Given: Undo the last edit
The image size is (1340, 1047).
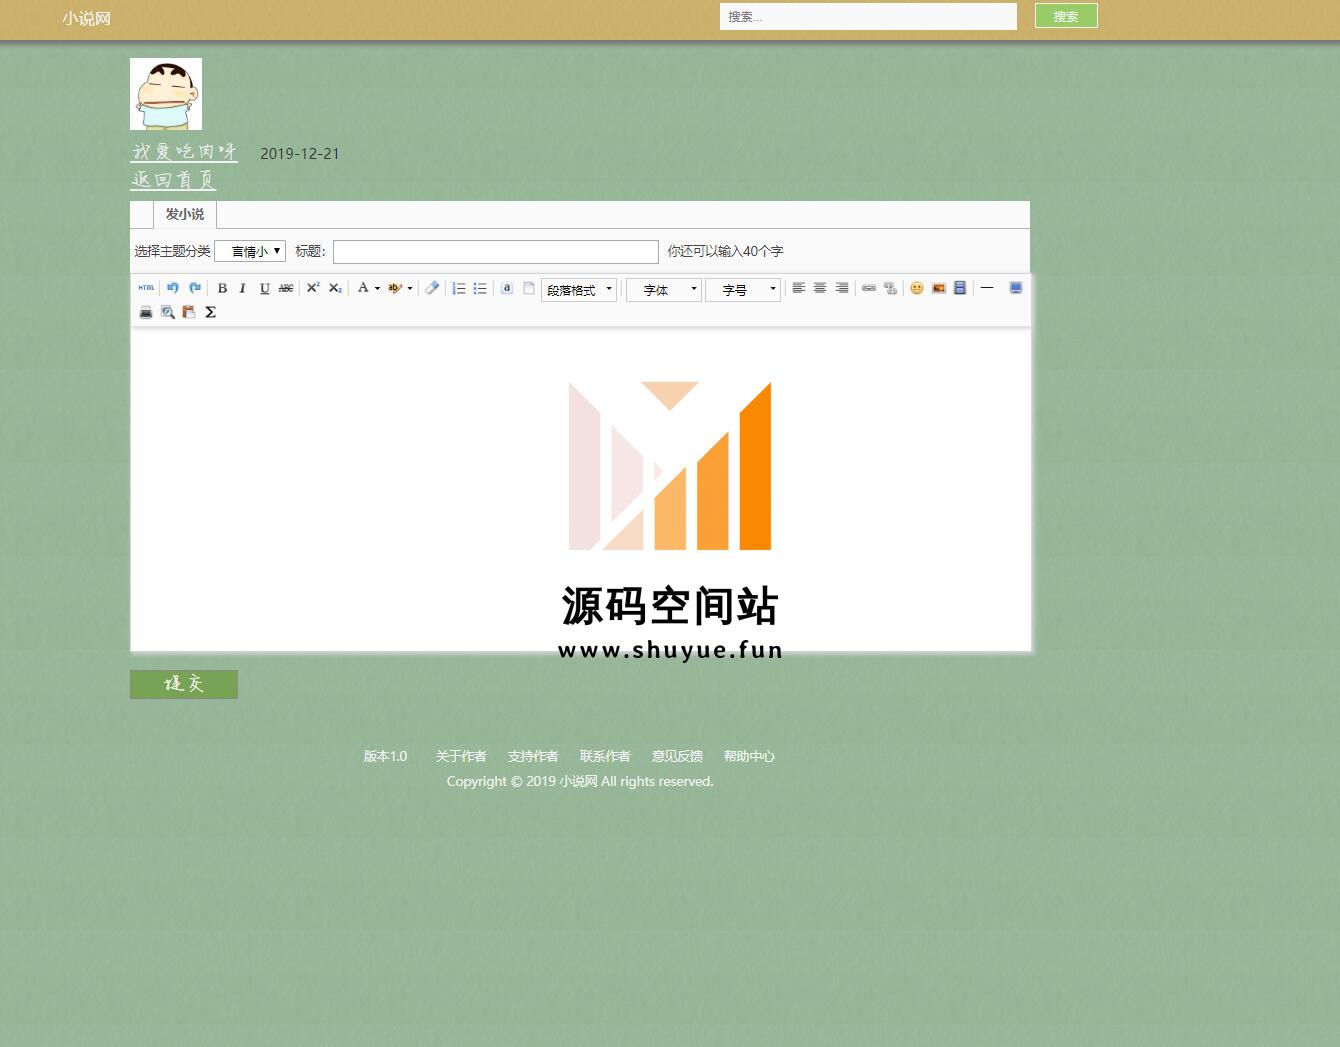Looking at the screenshot, I should tap(172, 288).
